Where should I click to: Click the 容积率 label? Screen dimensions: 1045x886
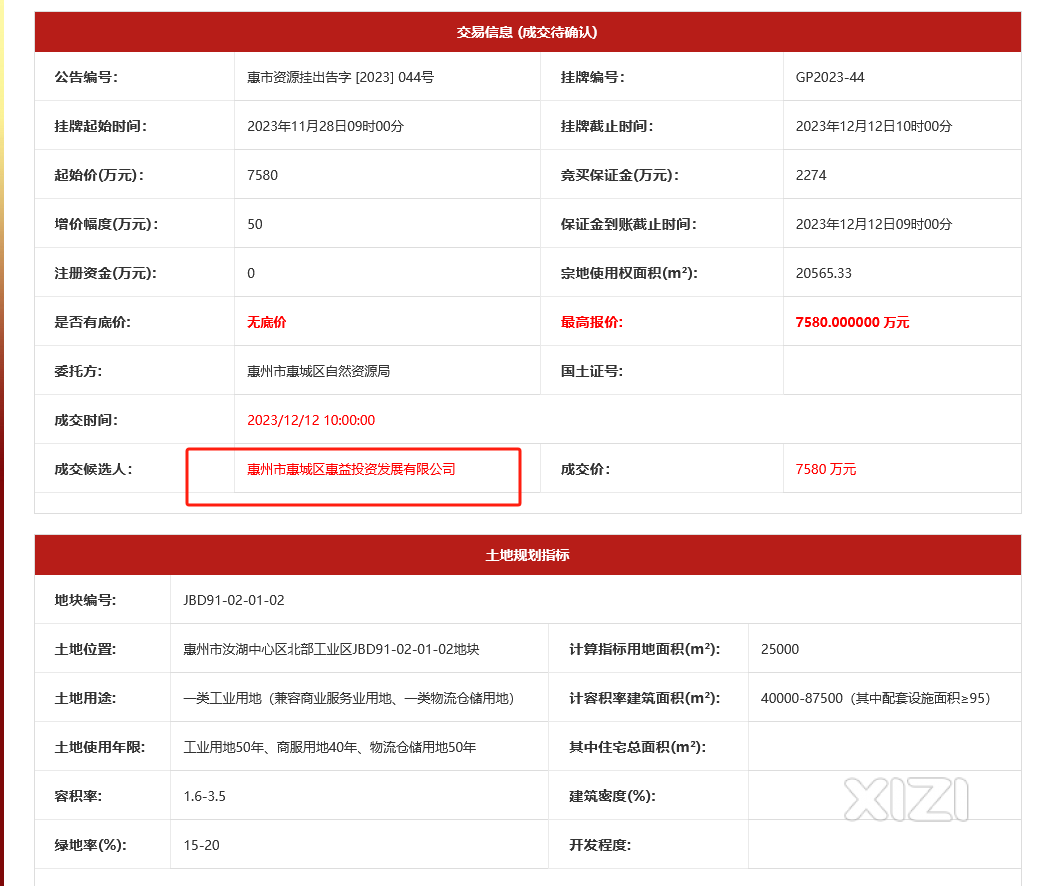click(x=78, y=796)
